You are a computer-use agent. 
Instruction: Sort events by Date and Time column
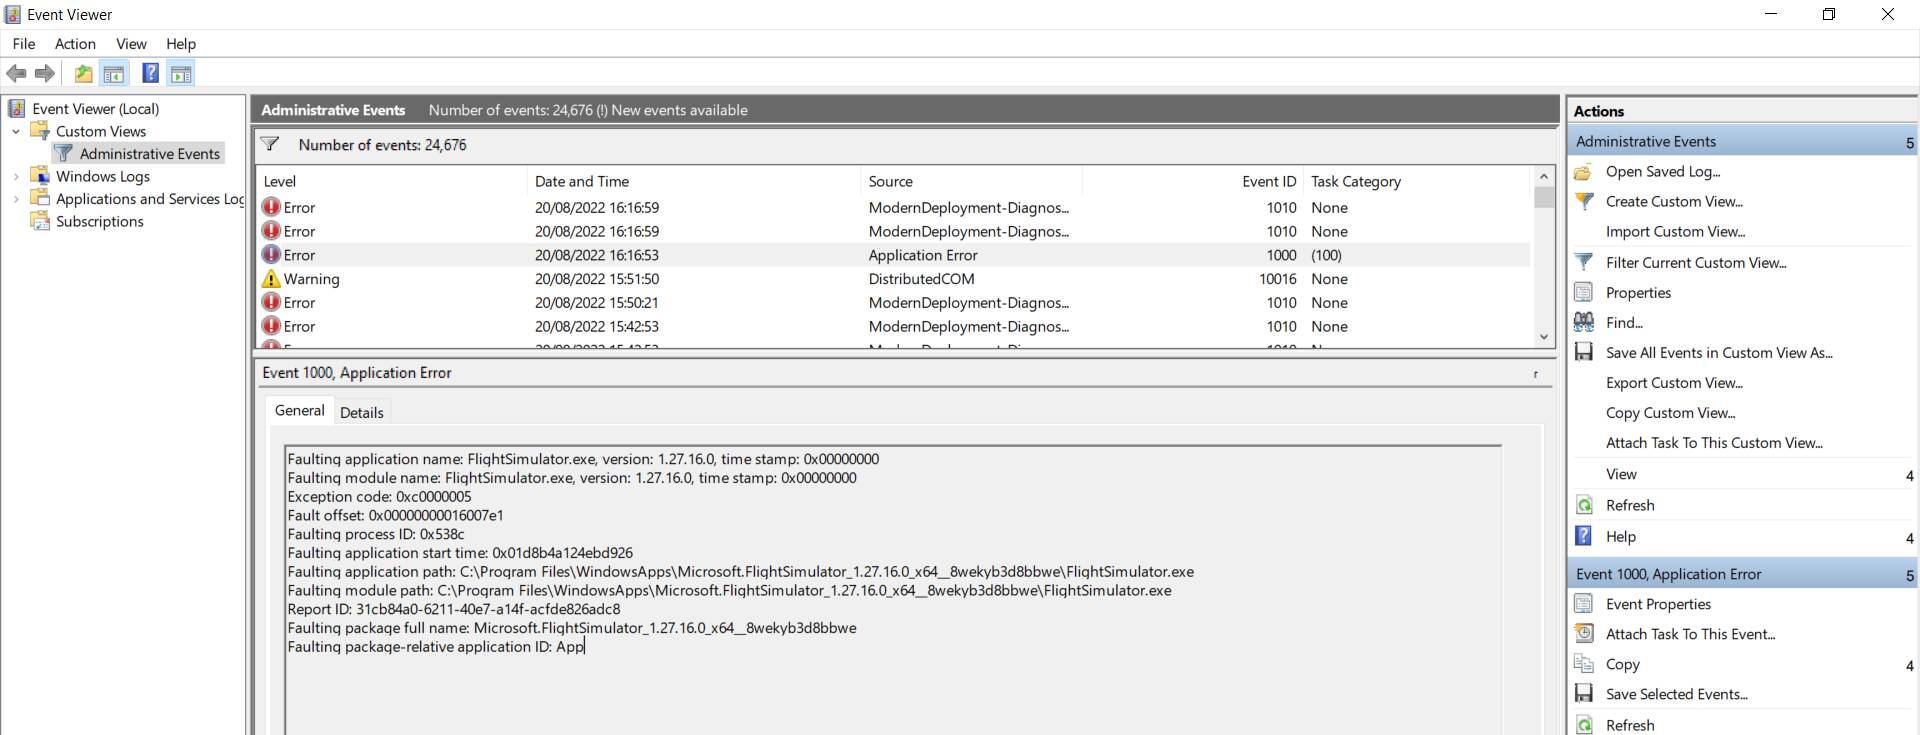click(693, 182)
